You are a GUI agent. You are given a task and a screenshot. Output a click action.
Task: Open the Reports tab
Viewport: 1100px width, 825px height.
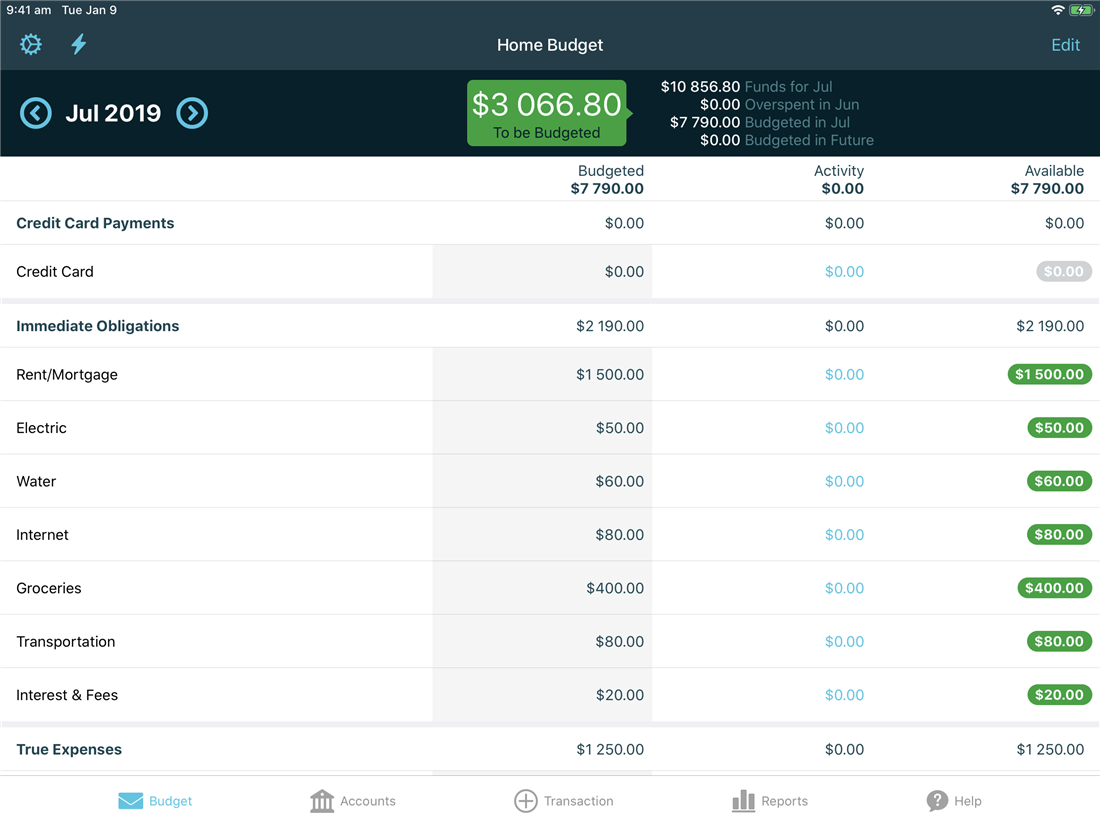(770, 800)
